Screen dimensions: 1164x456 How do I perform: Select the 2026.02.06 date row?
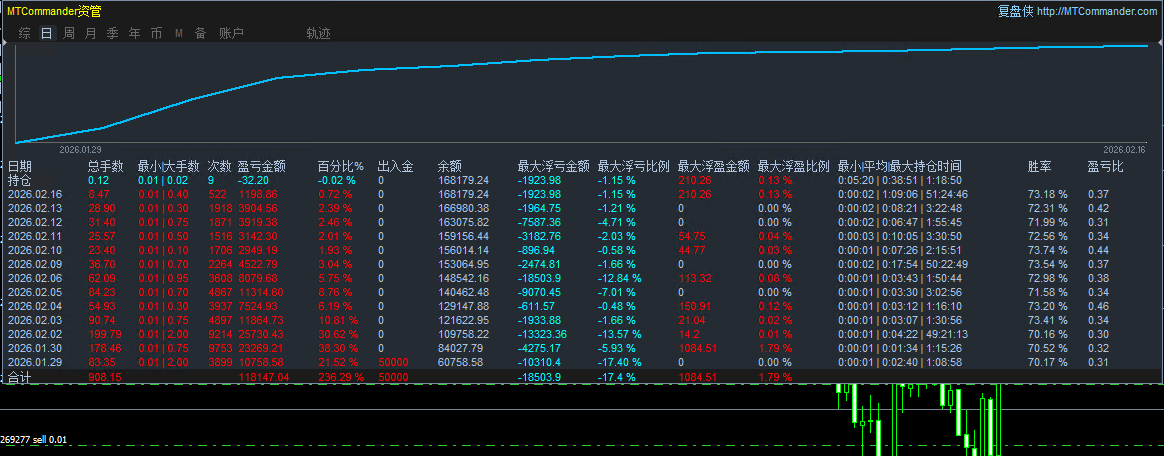(x=35, y=279)
